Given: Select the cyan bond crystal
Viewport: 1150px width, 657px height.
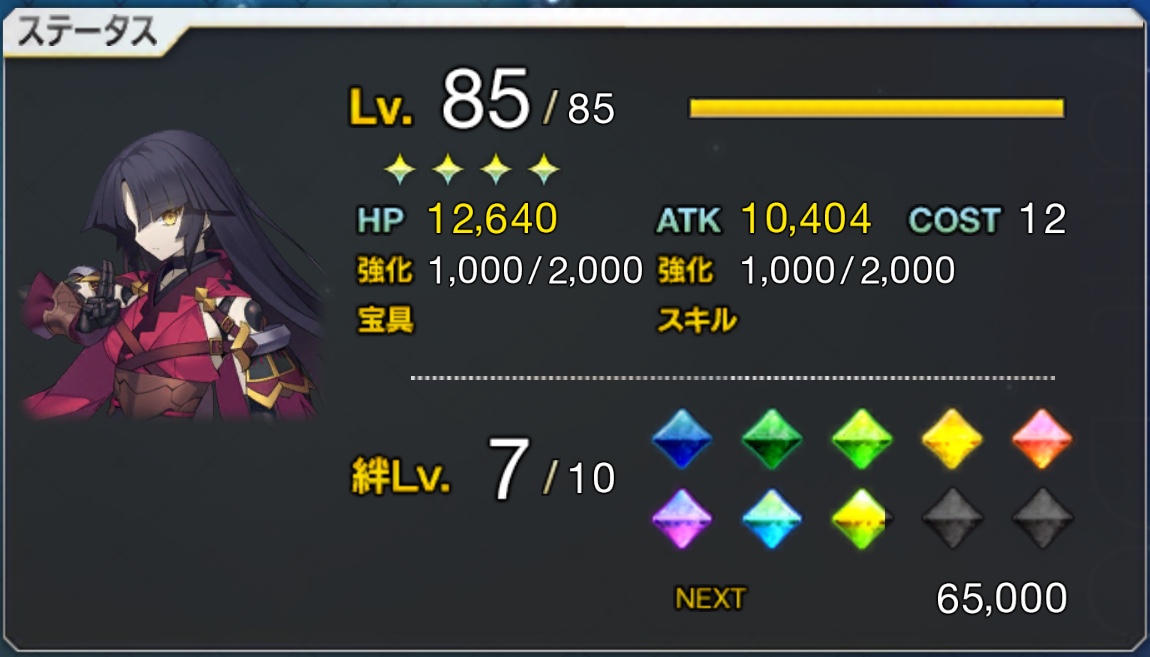Looking at the screenshot, I should (x=772, y=518).
